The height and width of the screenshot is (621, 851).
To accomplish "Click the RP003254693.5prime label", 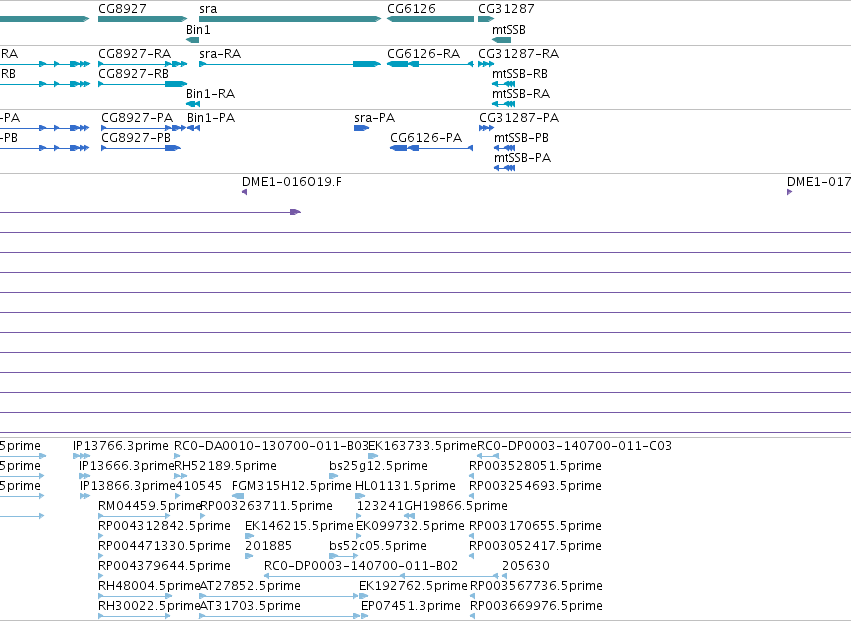I will click(x=535, y=485).
